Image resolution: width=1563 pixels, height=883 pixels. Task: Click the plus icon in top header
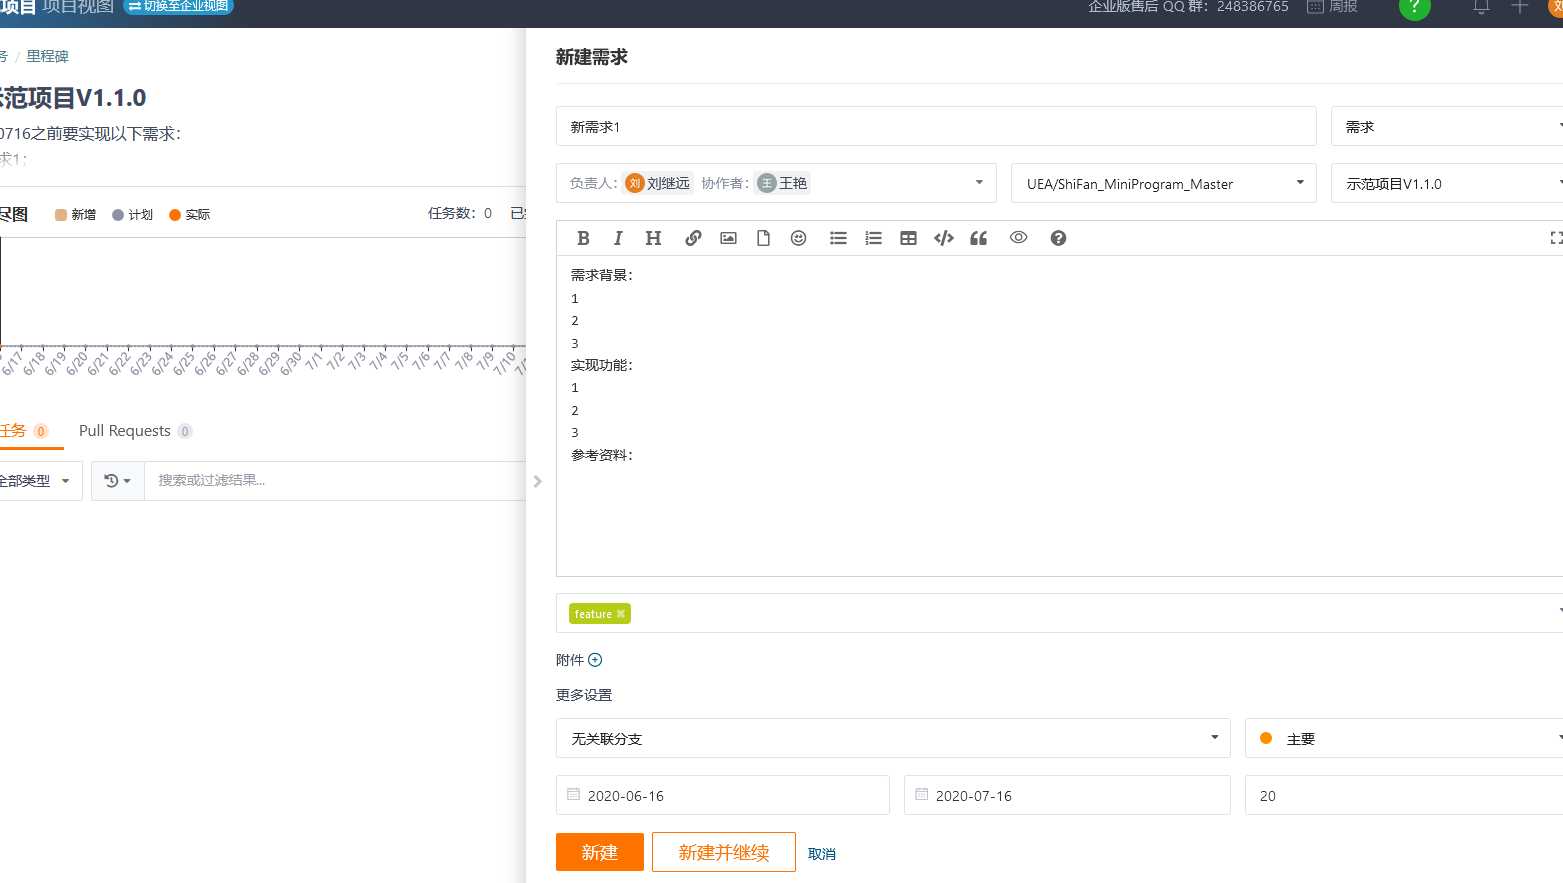coord(1519,7)
